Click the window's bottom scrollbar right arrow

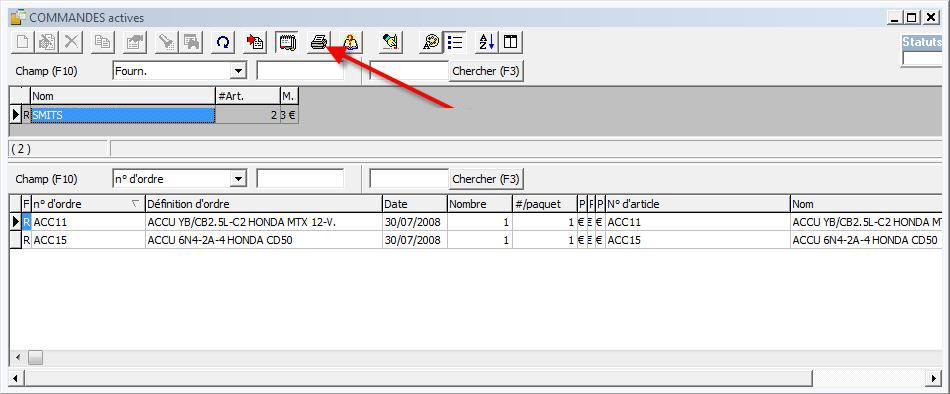(934, 378)
